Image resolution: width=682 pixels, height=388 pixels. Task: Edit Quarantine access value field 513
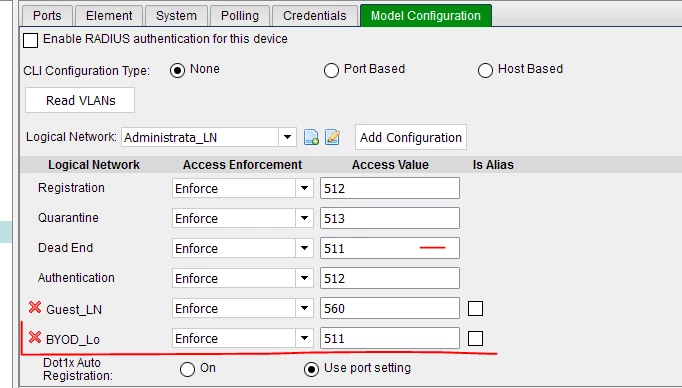coord(390,218)
